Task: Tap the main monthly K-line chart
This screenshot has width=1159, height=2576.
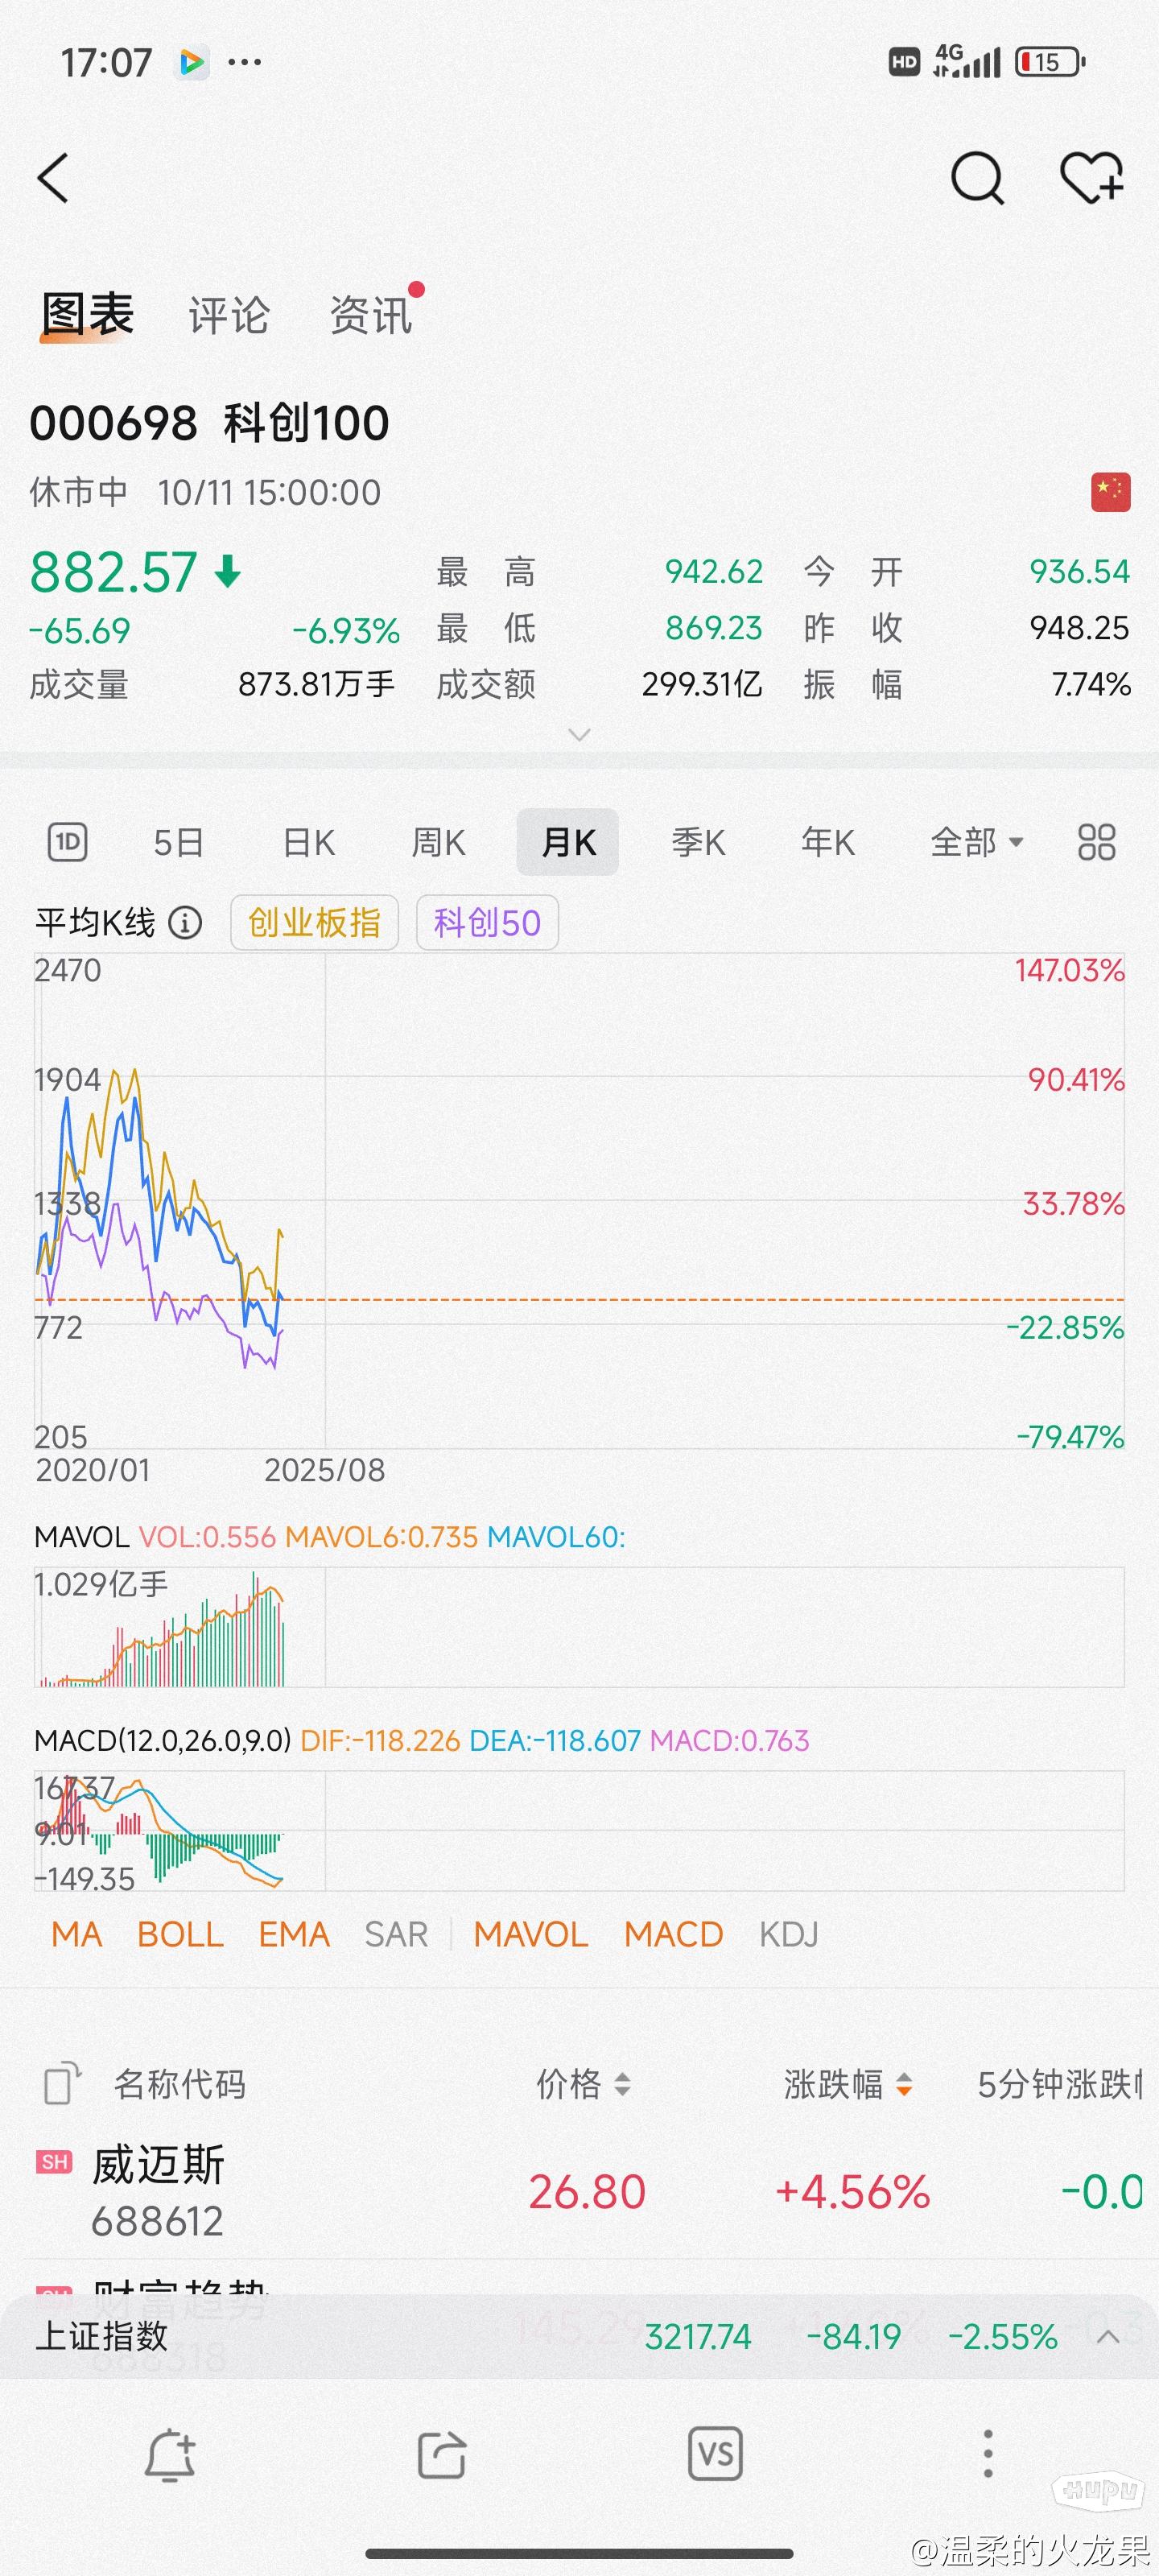Action: (x=579, y=1200)
